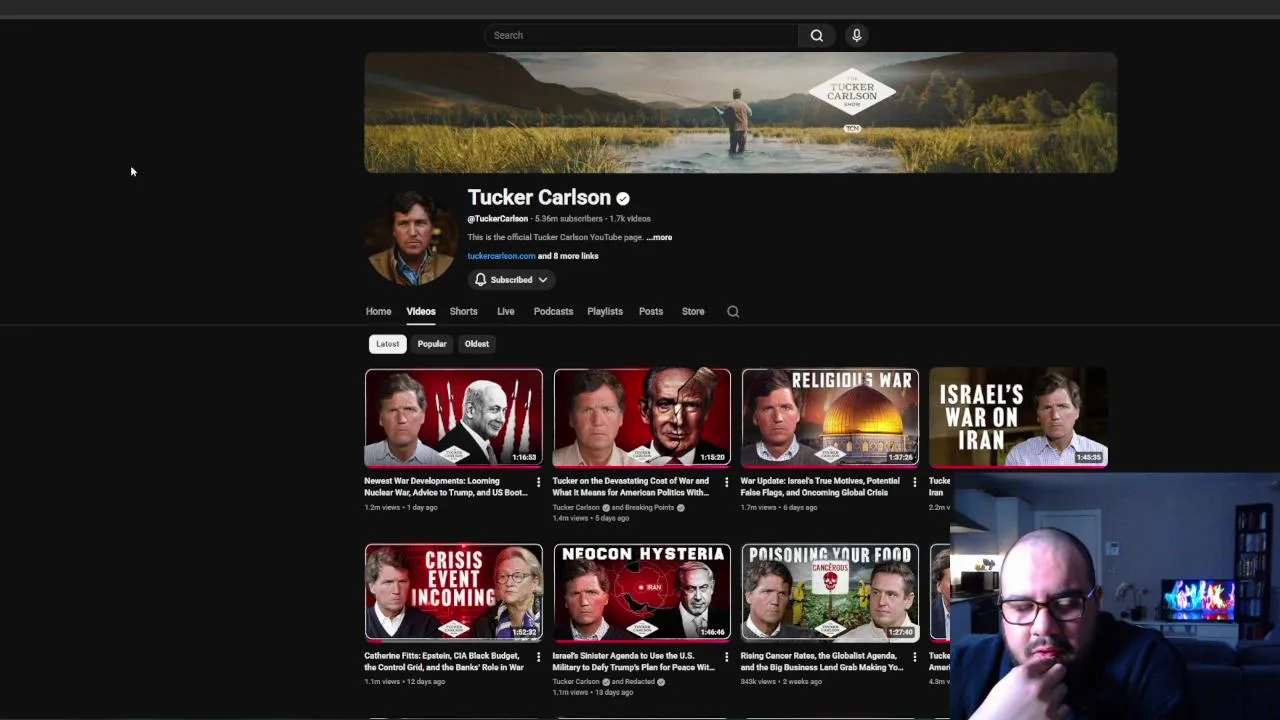This screenshot has width=1280, height=720.
Task: Open options menu for Catherine Fitts video
Action: click(538, 658)
